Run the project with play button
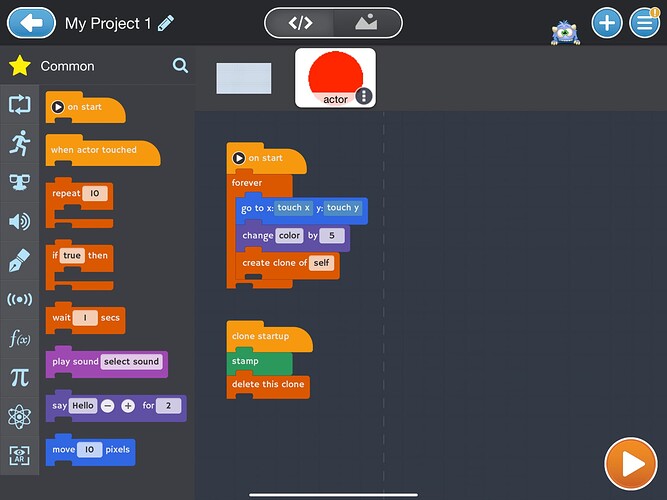 pyautogui.click(x=631, y=464)
